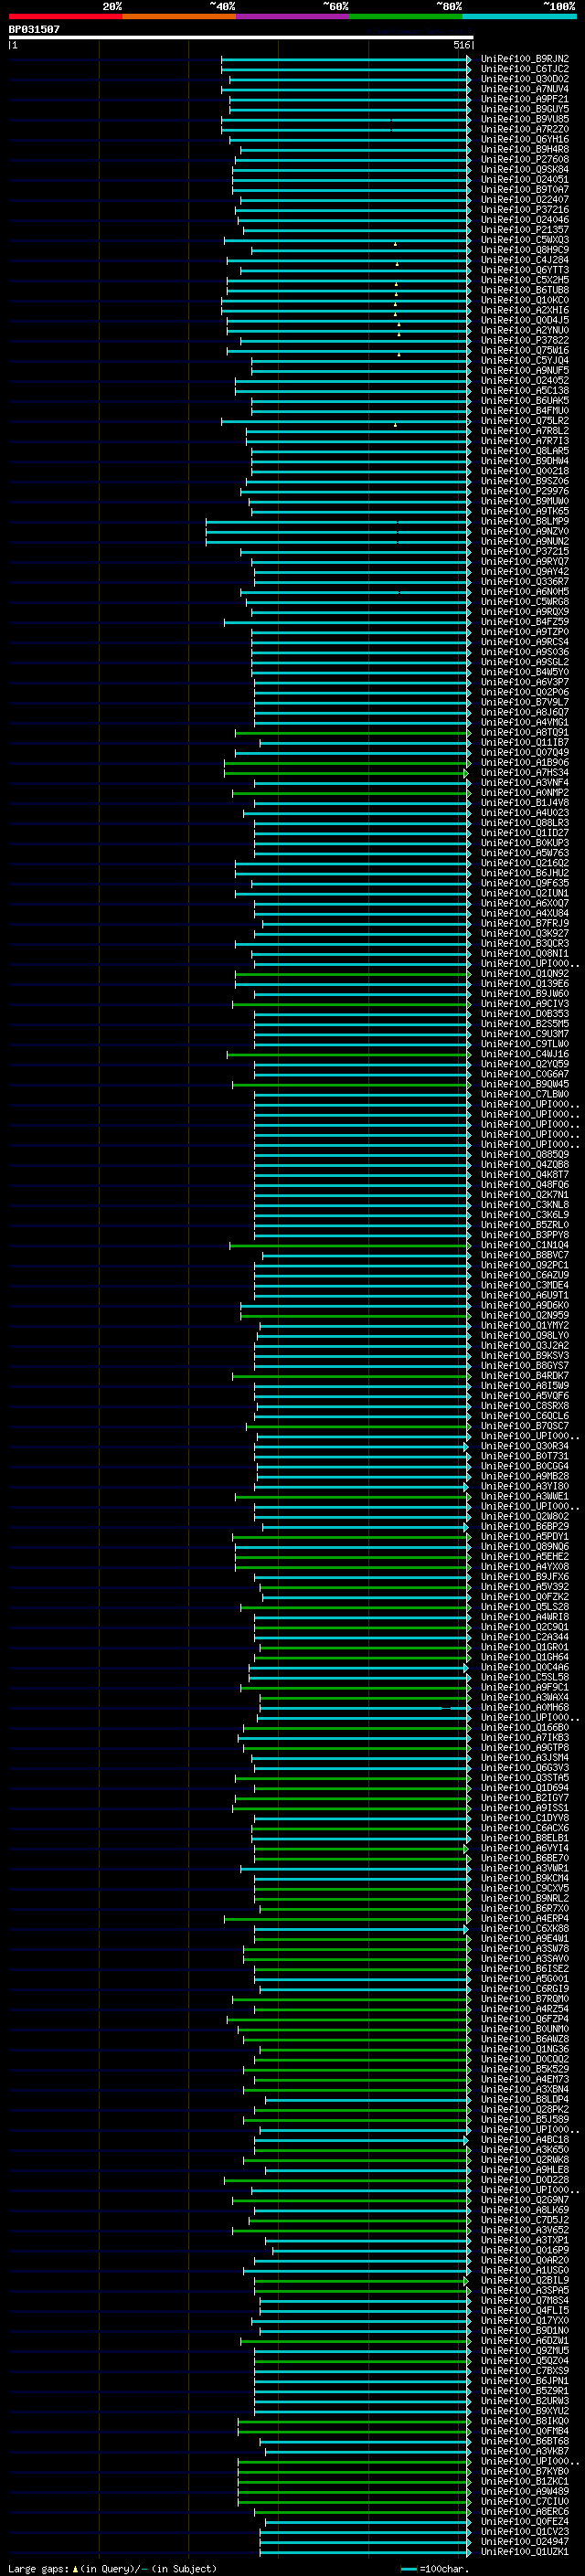Image resolution: width=585 pixels, height=2576 pixels.
Task: Choose the UniRef100_B6TU88 row label
Action: click(524, 290)
